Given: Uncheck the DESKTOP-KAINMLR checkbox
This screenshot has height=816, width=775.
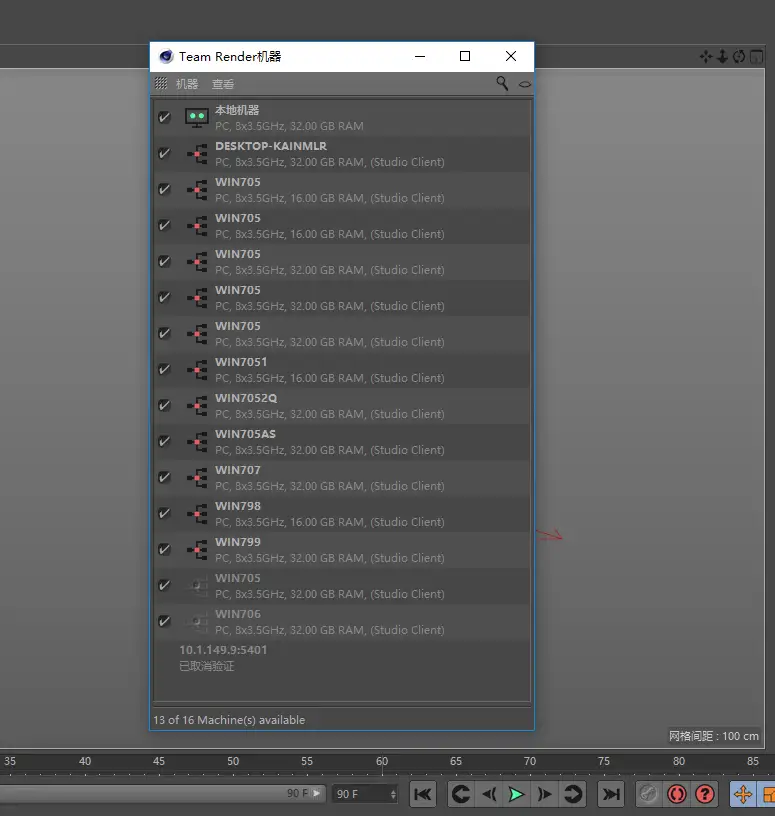Looking at the screenshot, I should [164, 153].
